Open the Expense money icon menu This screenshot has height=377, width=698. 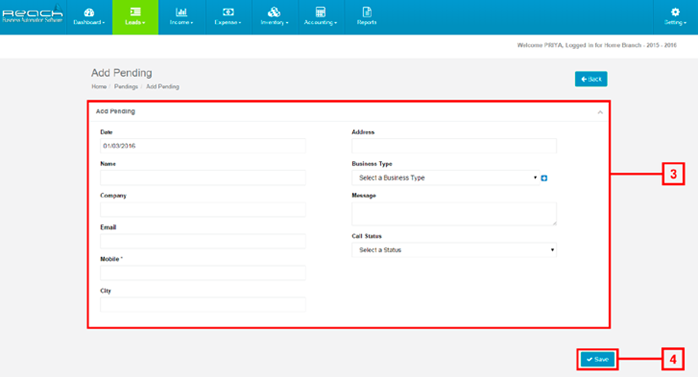(x=228, y=12)
